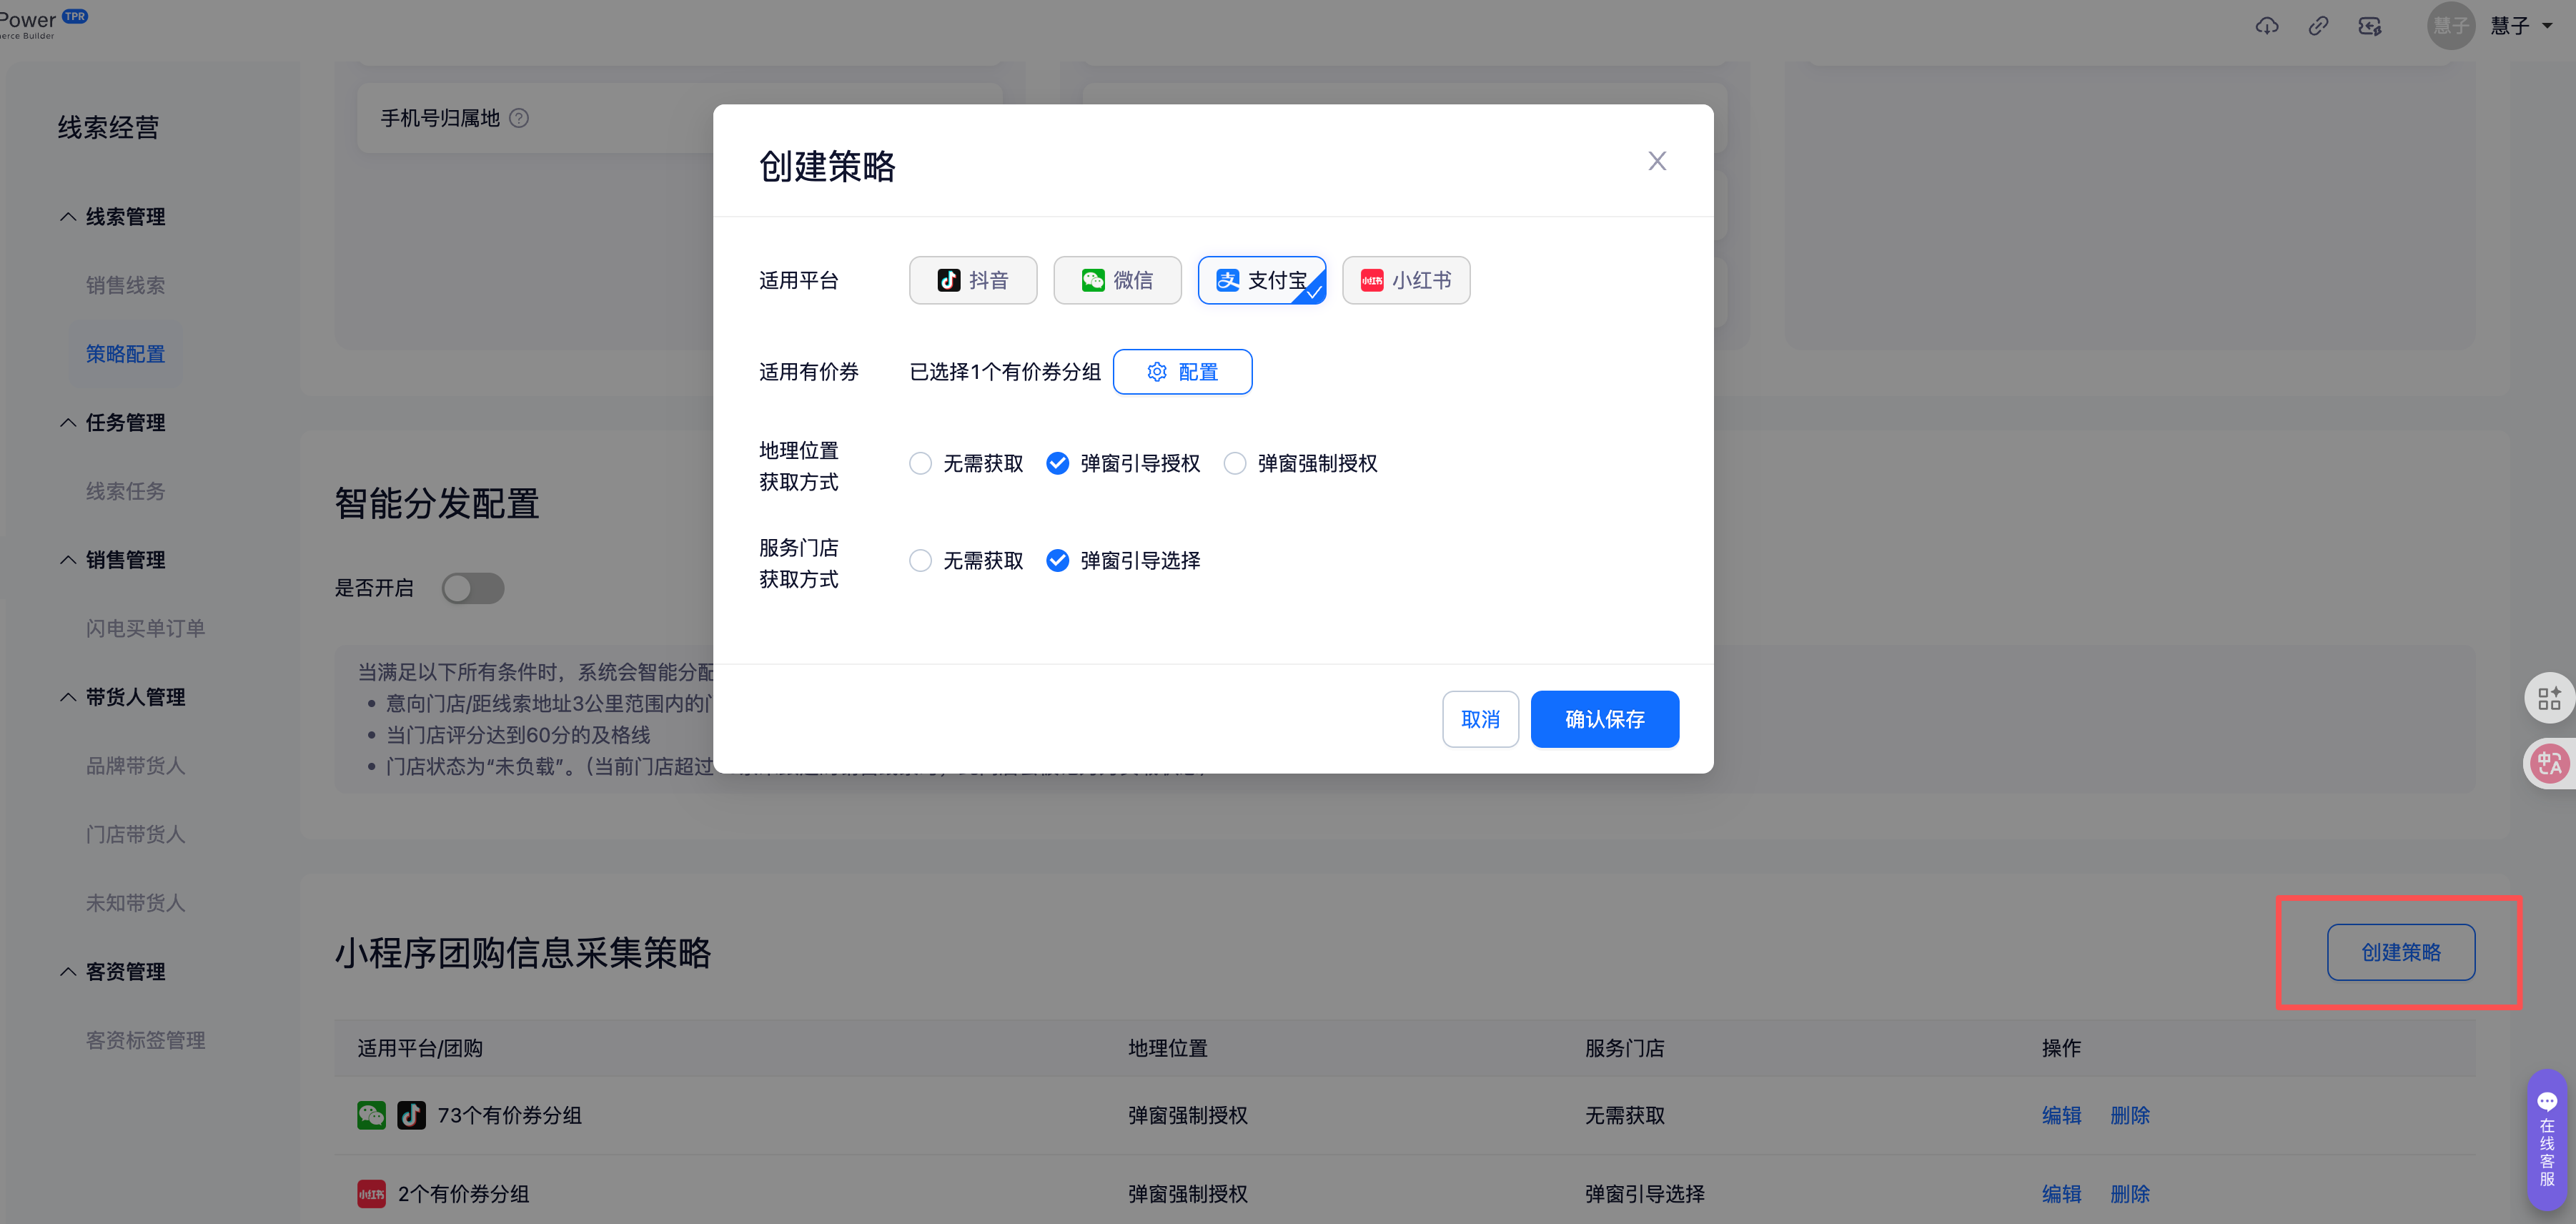Choose the 小红书 platform option
Screen dimensions: 2576x1224
1405,280
